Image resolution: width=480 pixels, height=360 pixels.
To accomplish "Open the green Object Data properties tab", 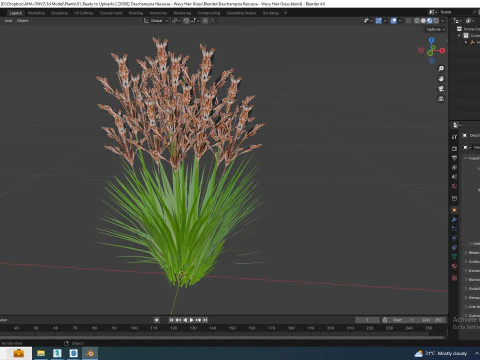I will (454, 257).
